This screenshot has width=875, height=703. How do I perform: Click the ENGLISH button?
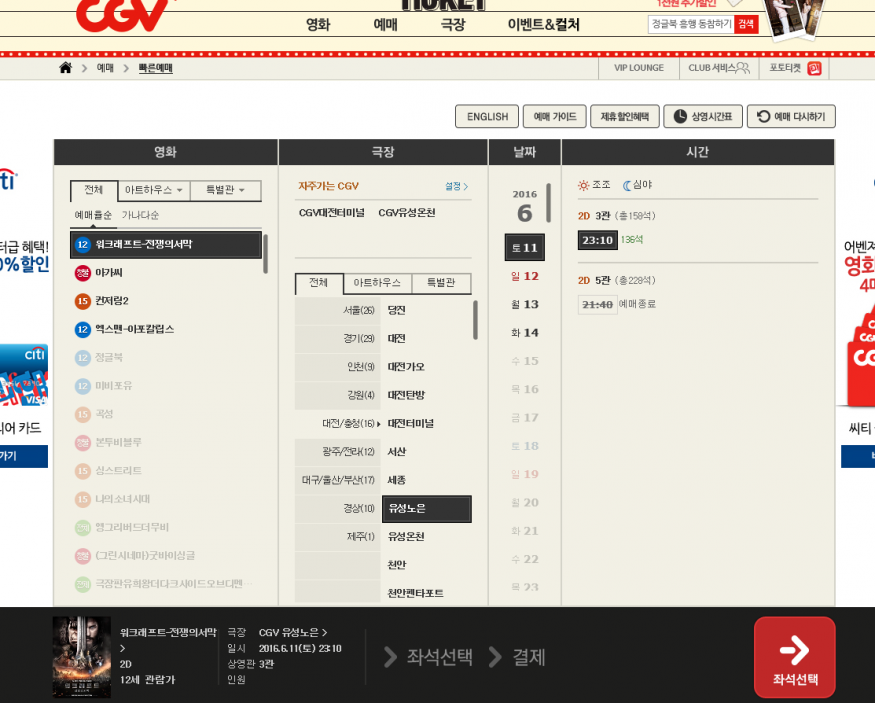(487, 117)
